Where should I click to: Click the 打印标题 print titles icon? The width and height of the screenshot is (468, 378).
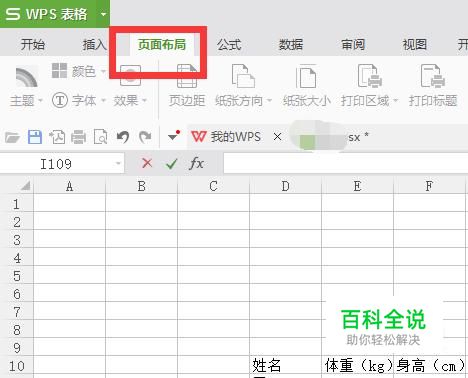[433, 76]
